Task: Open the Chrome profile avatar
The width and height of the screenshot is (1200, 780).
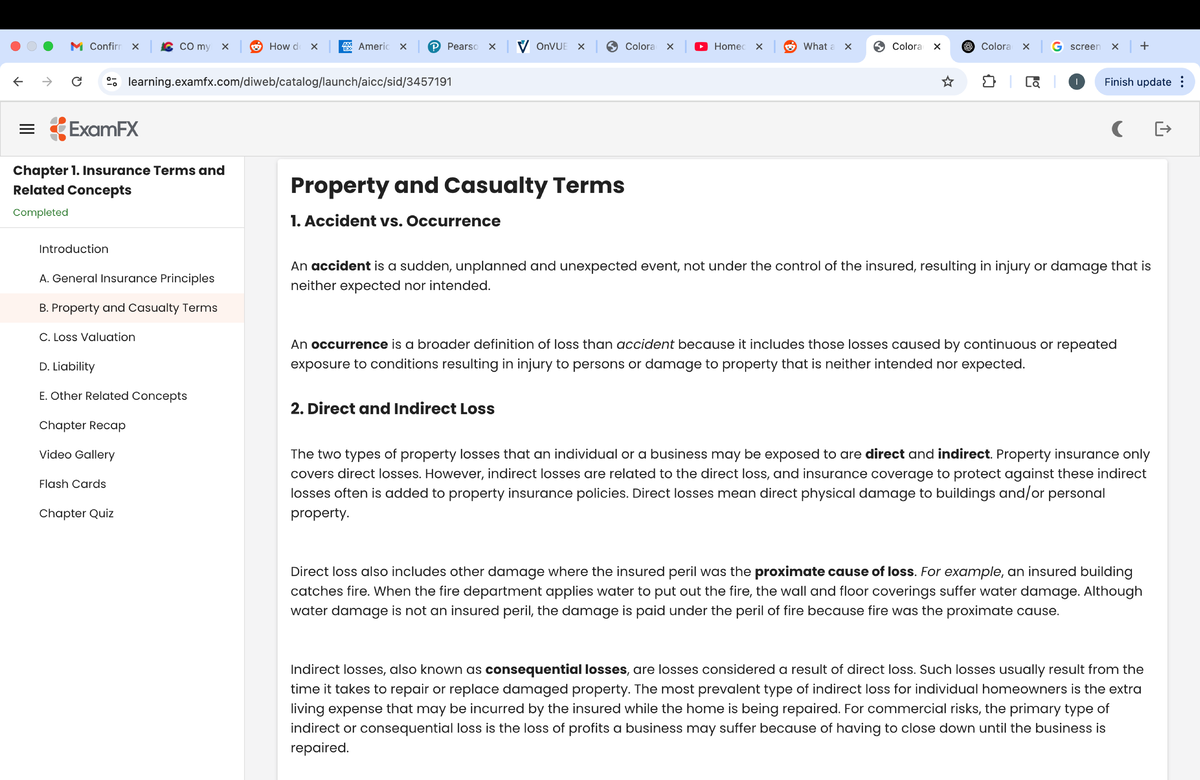Action: click(x=1076, y=82)
